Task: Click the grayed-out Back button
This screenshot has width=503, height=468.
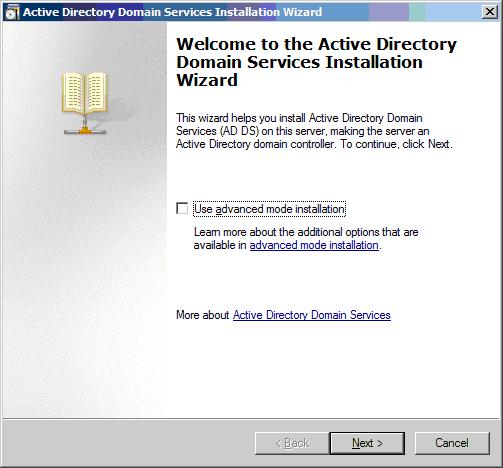Action: click(292, 443)
